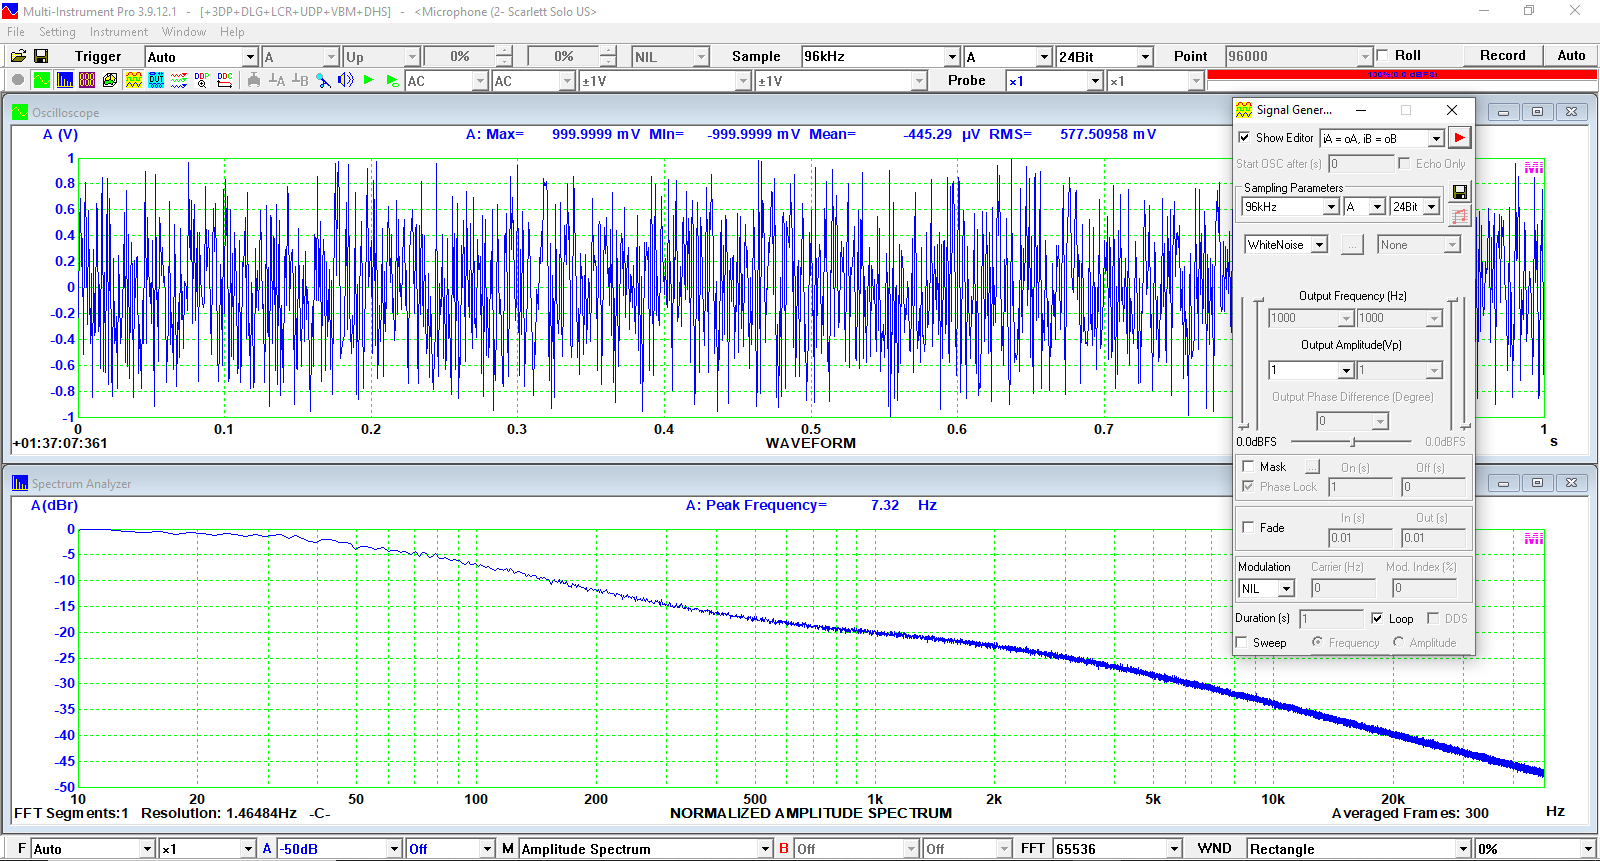Open the Rectangle window function dropdown
Screen dimensions: 1600x861
coord(1463,849)
